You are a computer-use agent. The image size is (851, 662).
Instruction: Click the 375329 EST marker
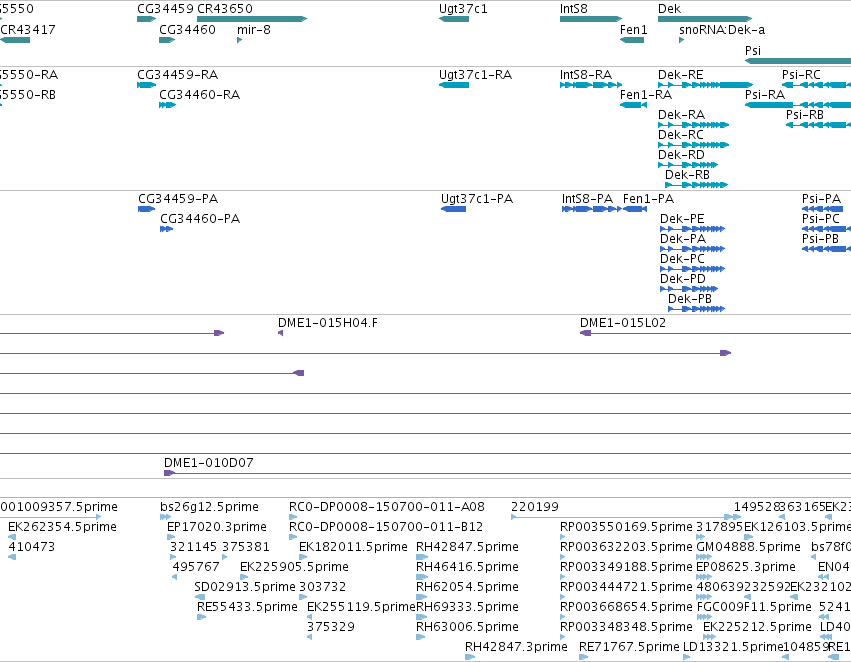click(309, 637)
